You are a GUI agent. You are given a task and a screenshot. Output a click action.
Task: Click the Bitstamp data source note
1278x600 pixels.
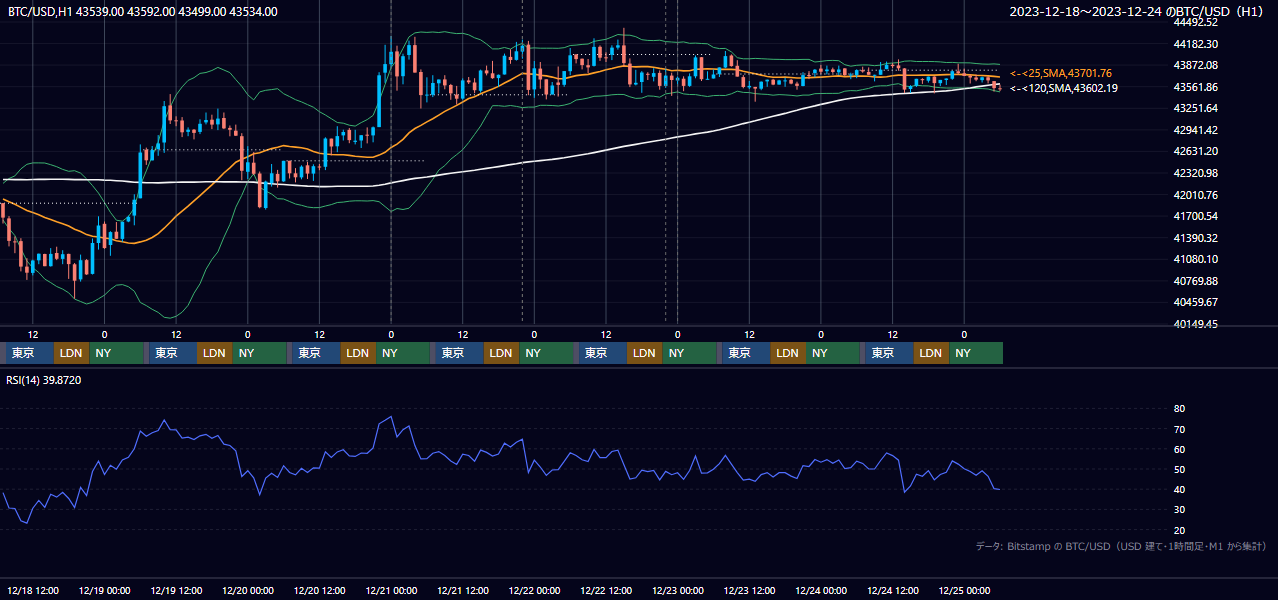click(1121, 547)
